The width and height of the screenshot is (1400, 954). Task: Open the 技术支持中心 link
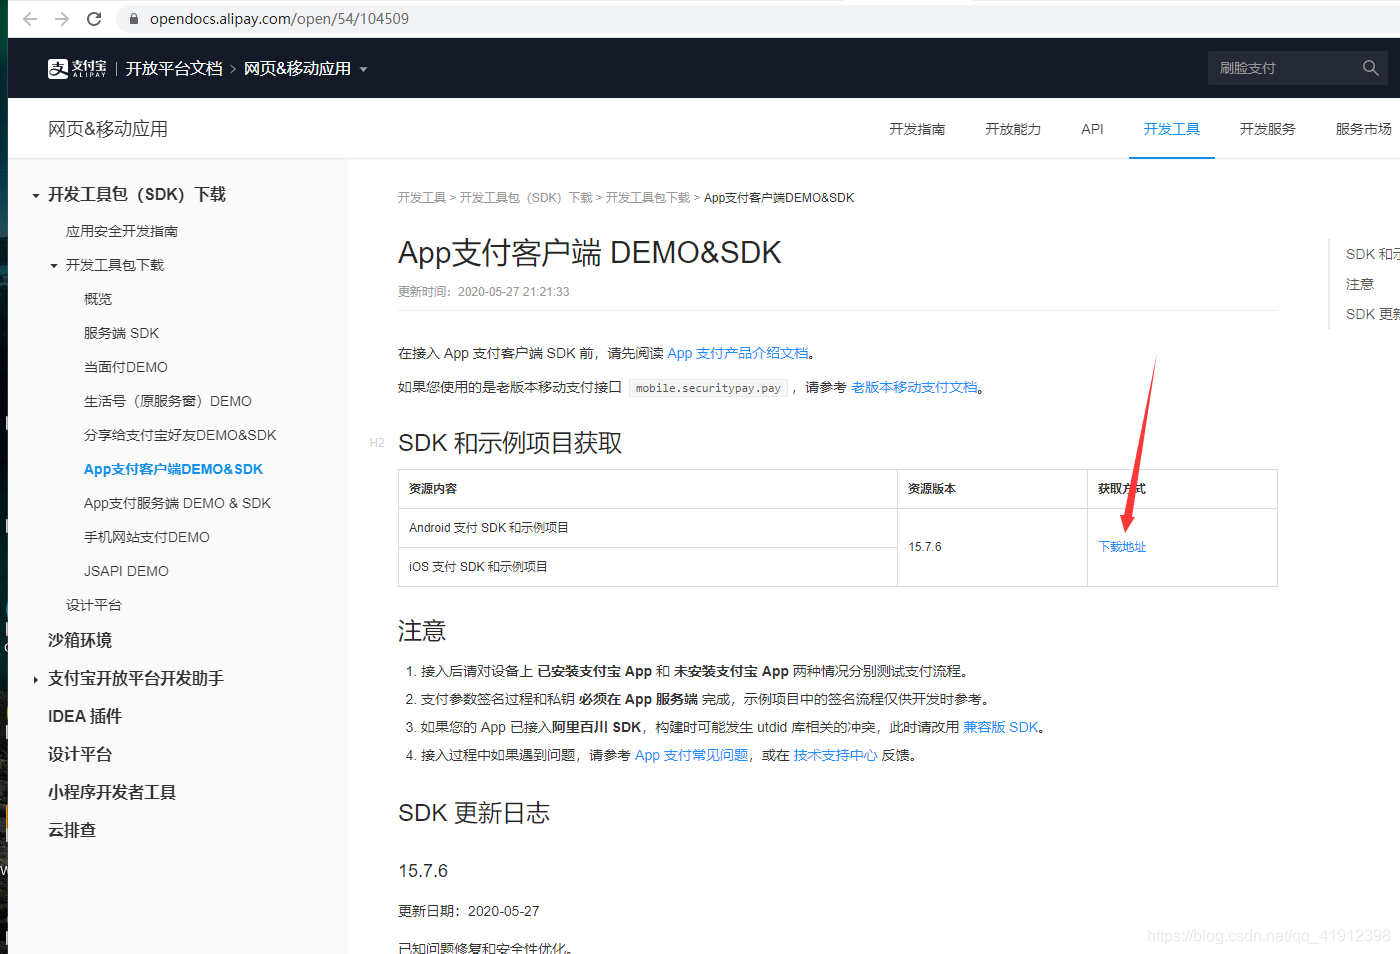(x=835, y=755)
